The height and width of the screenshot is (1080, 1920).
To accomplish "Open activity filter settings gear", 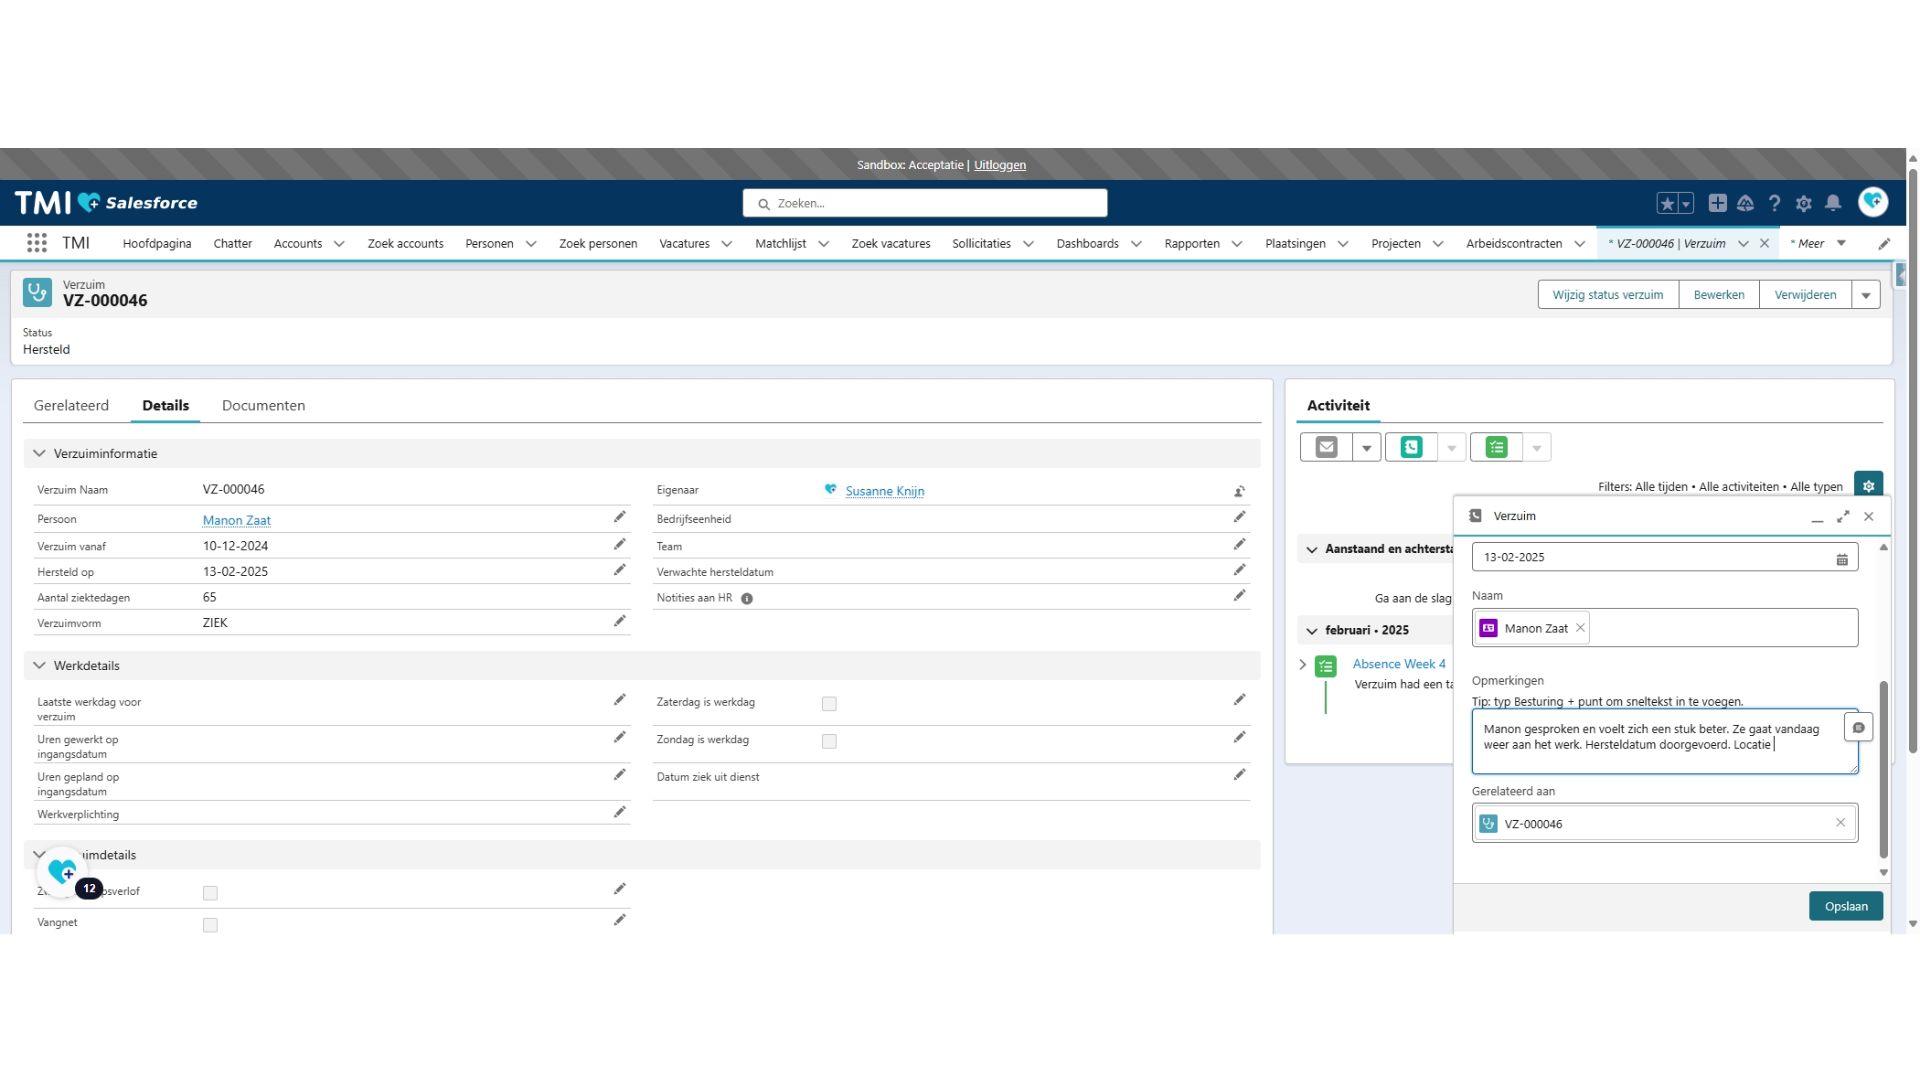I will point(1868,485).
